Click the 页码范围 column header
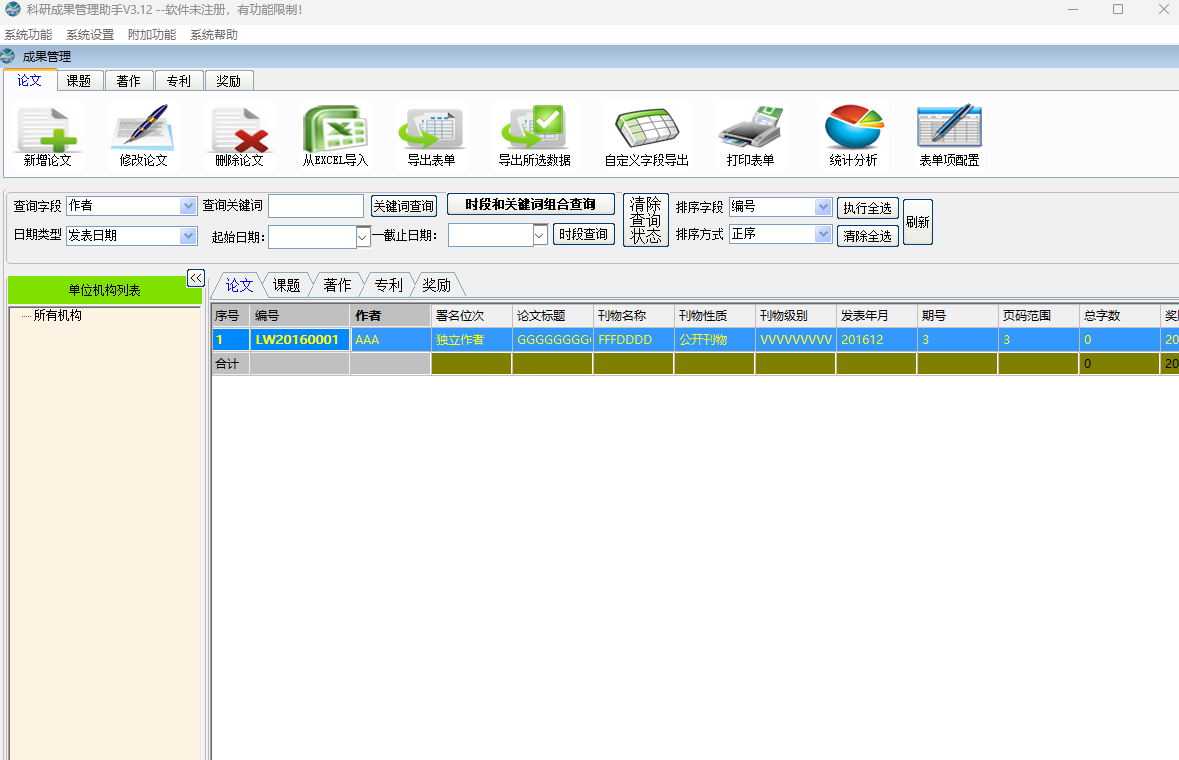The height and width of the screenshot is (760, 1179). pos(1038,316)
